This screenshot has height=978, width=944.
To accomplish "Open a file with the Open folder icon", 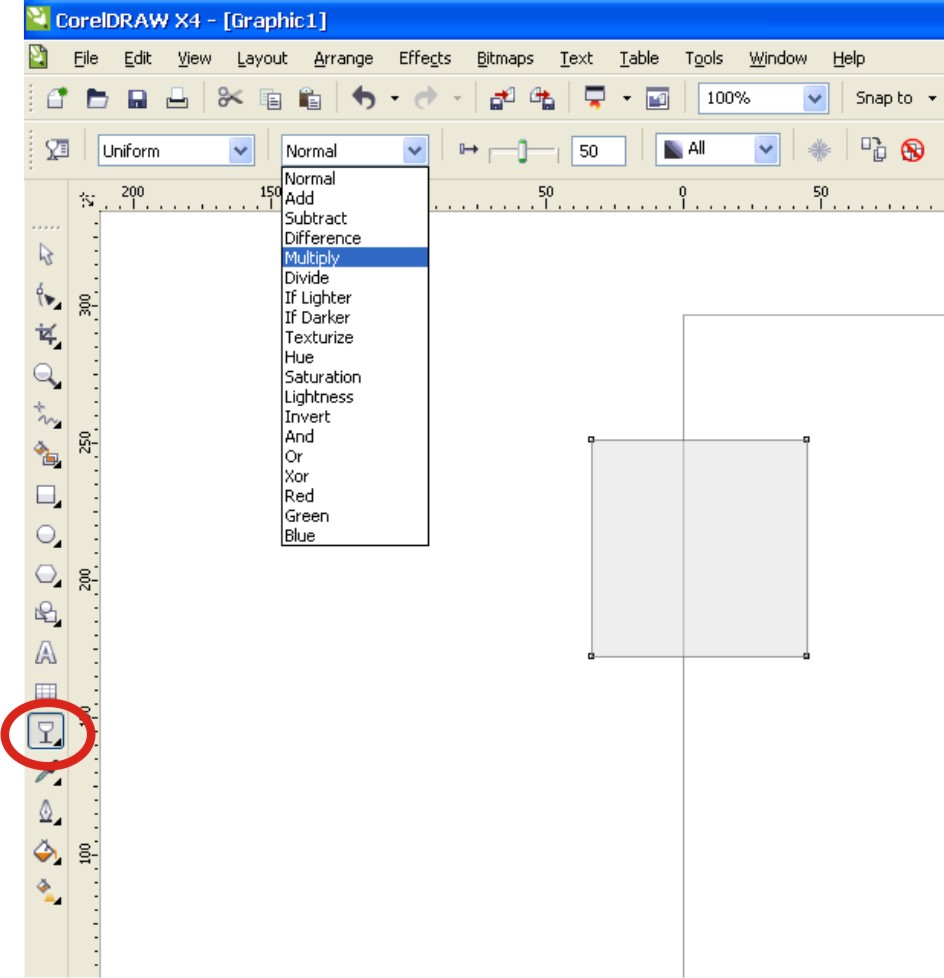I will point(97,98).
